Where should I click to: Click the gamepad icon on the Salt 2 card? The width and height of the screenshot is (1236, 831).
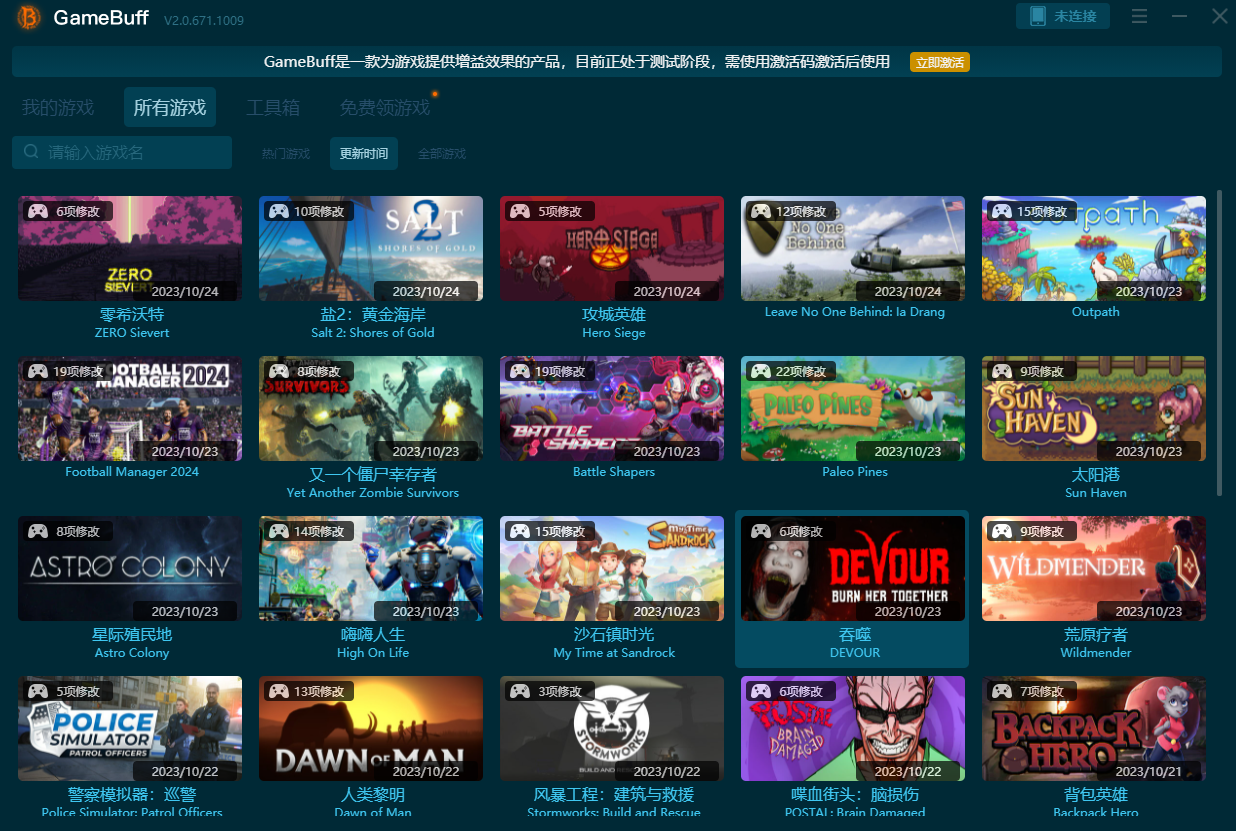tap(279, 211)
